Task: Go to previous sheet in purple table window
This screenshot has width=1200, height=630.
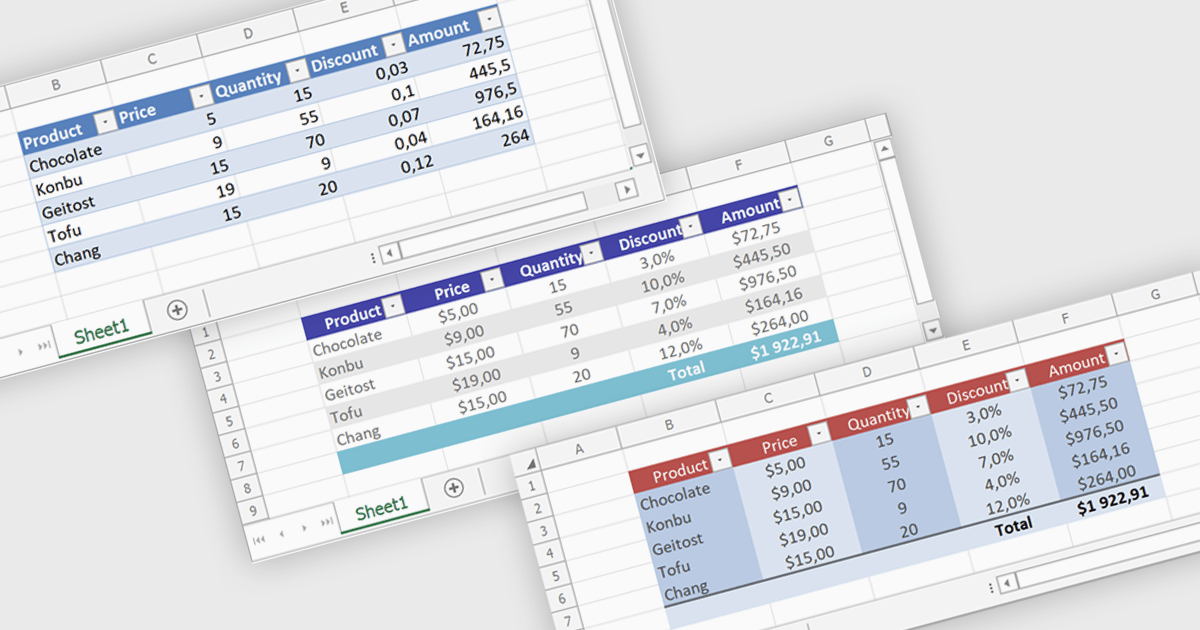Action: point(283,534)
